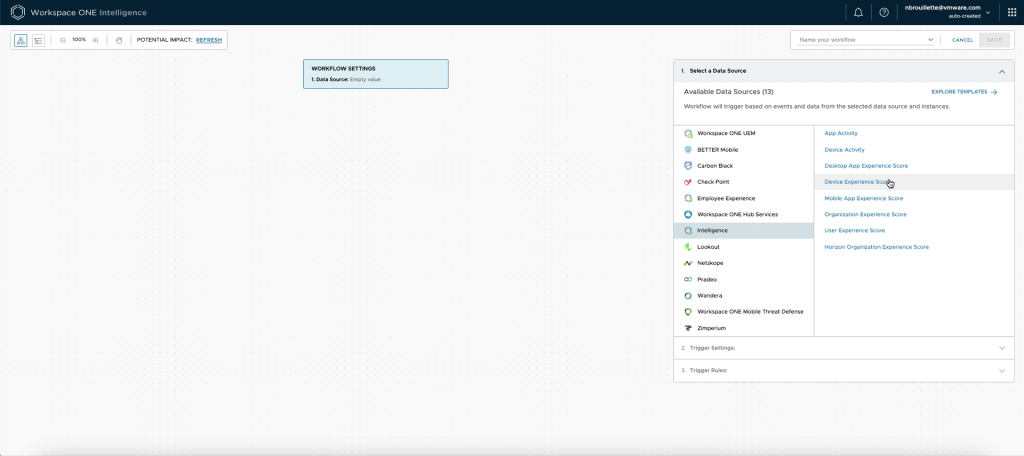This screenshot has width=1024, height=456.
Task: Open the help question mark menu
Action: [884, 12]
